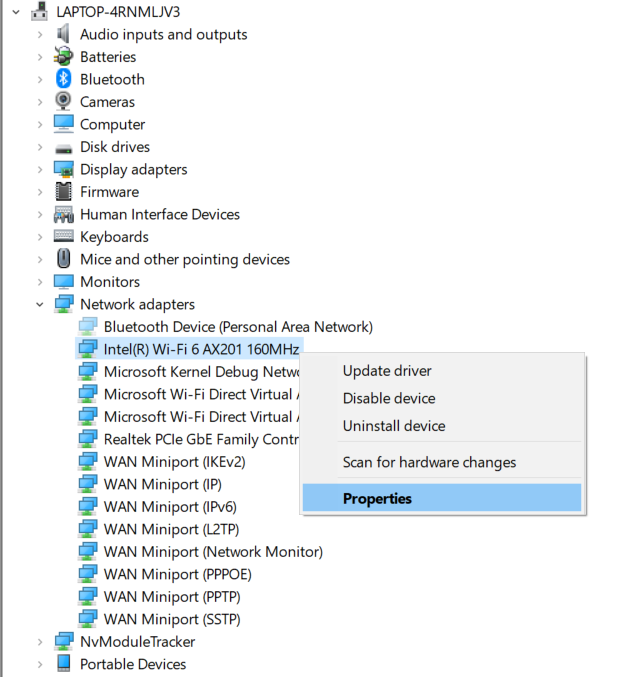
Task: Open Properties from the context menu
Action: click(442, 498)
